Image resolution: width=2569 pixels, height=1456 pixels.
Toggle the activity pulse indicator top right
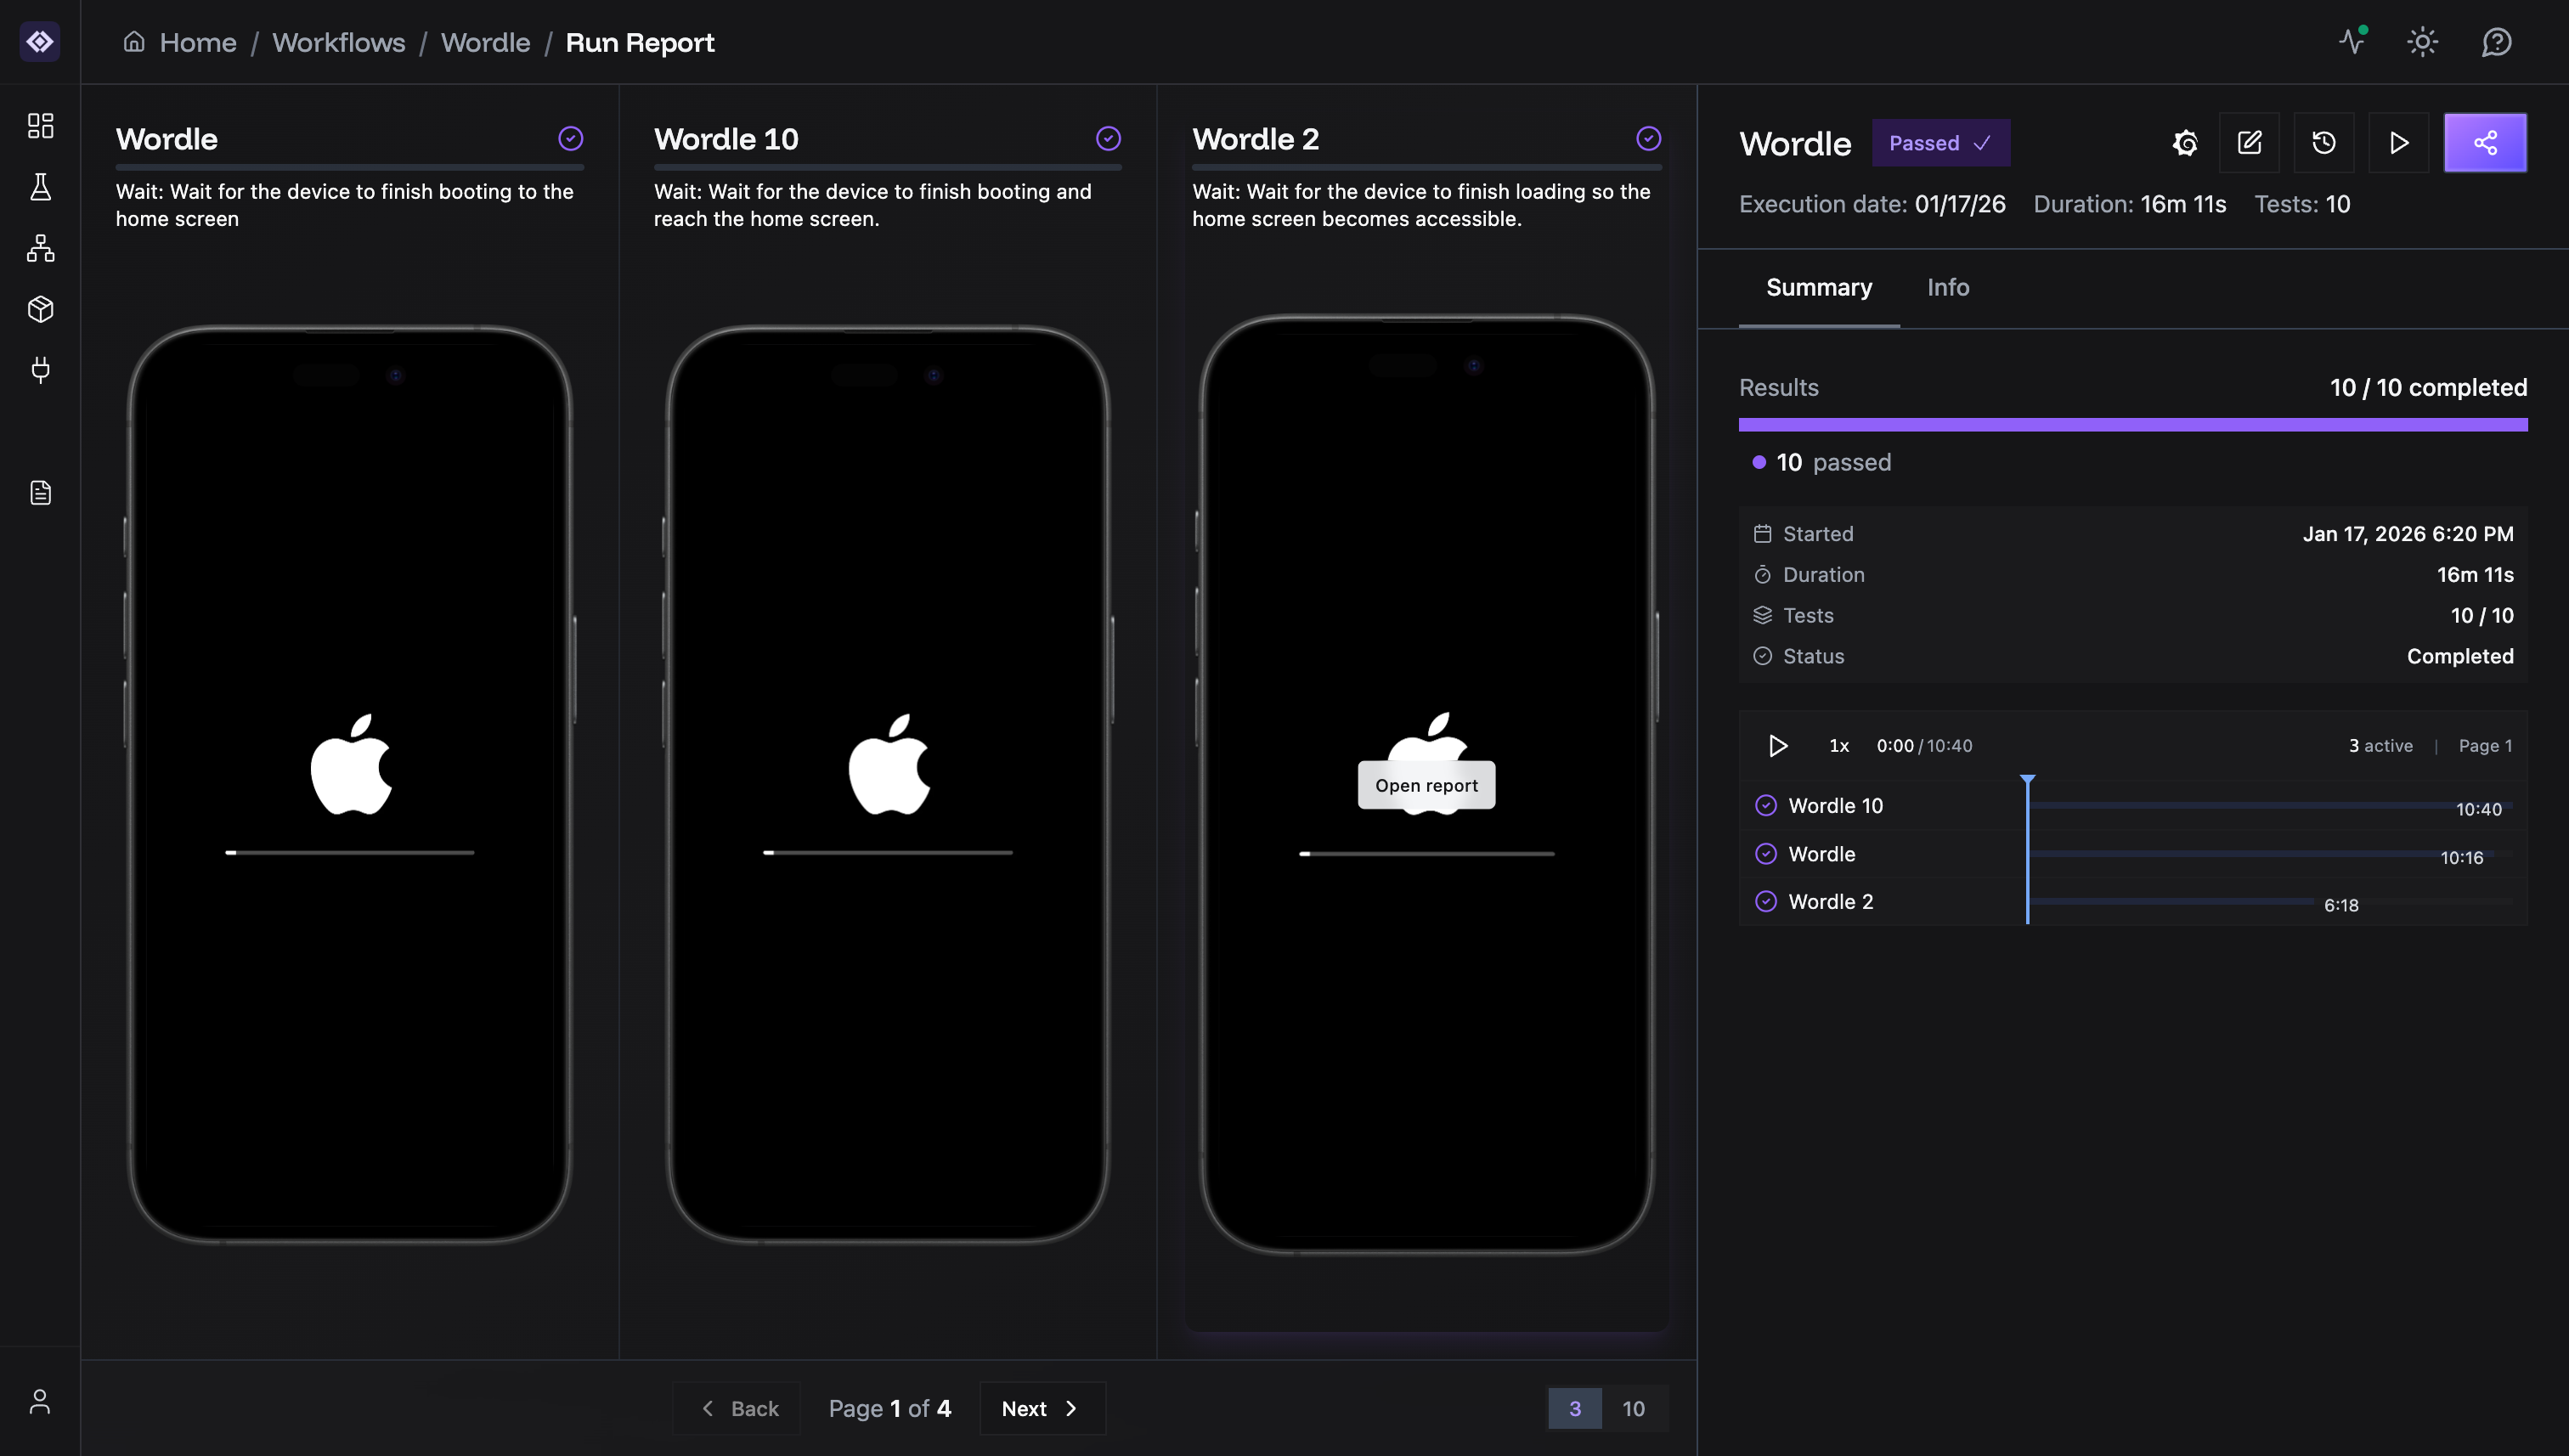[2352, 42]
